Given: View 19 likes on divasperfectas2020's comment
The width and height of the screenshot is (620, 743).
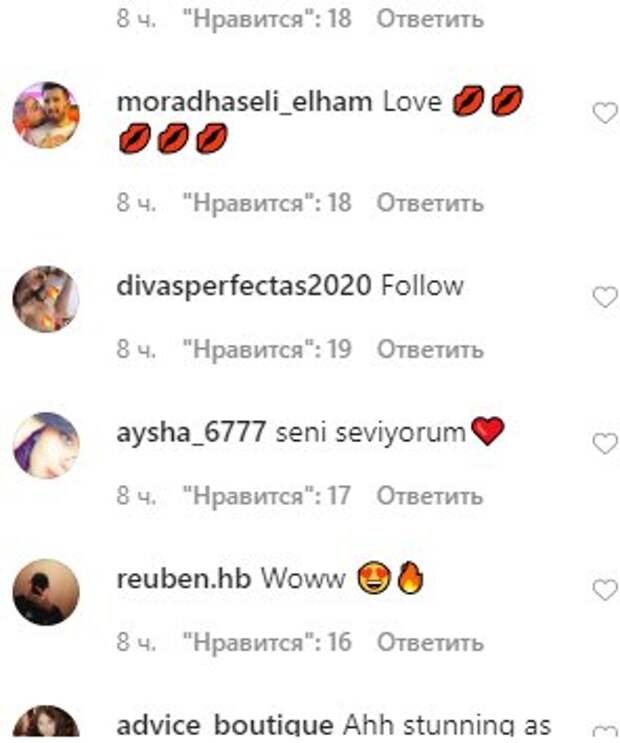Looking at the screenshot, I should [267, 350].
